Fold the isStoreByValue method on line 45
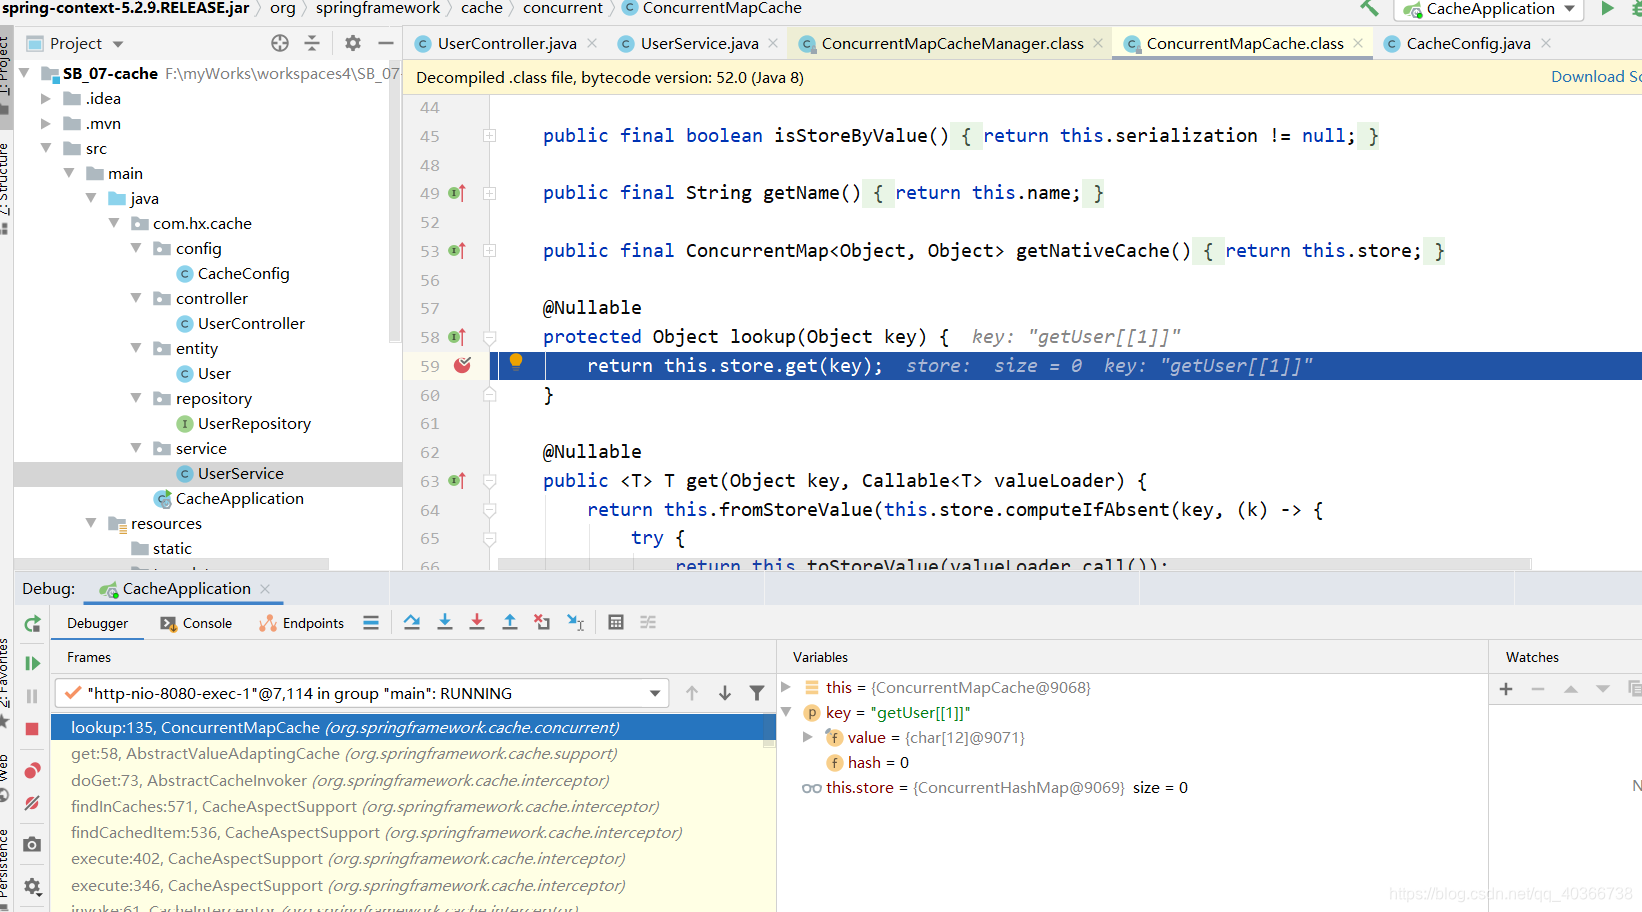The width and height of the screenshot is (1642, 912). [x=490, y=136]
